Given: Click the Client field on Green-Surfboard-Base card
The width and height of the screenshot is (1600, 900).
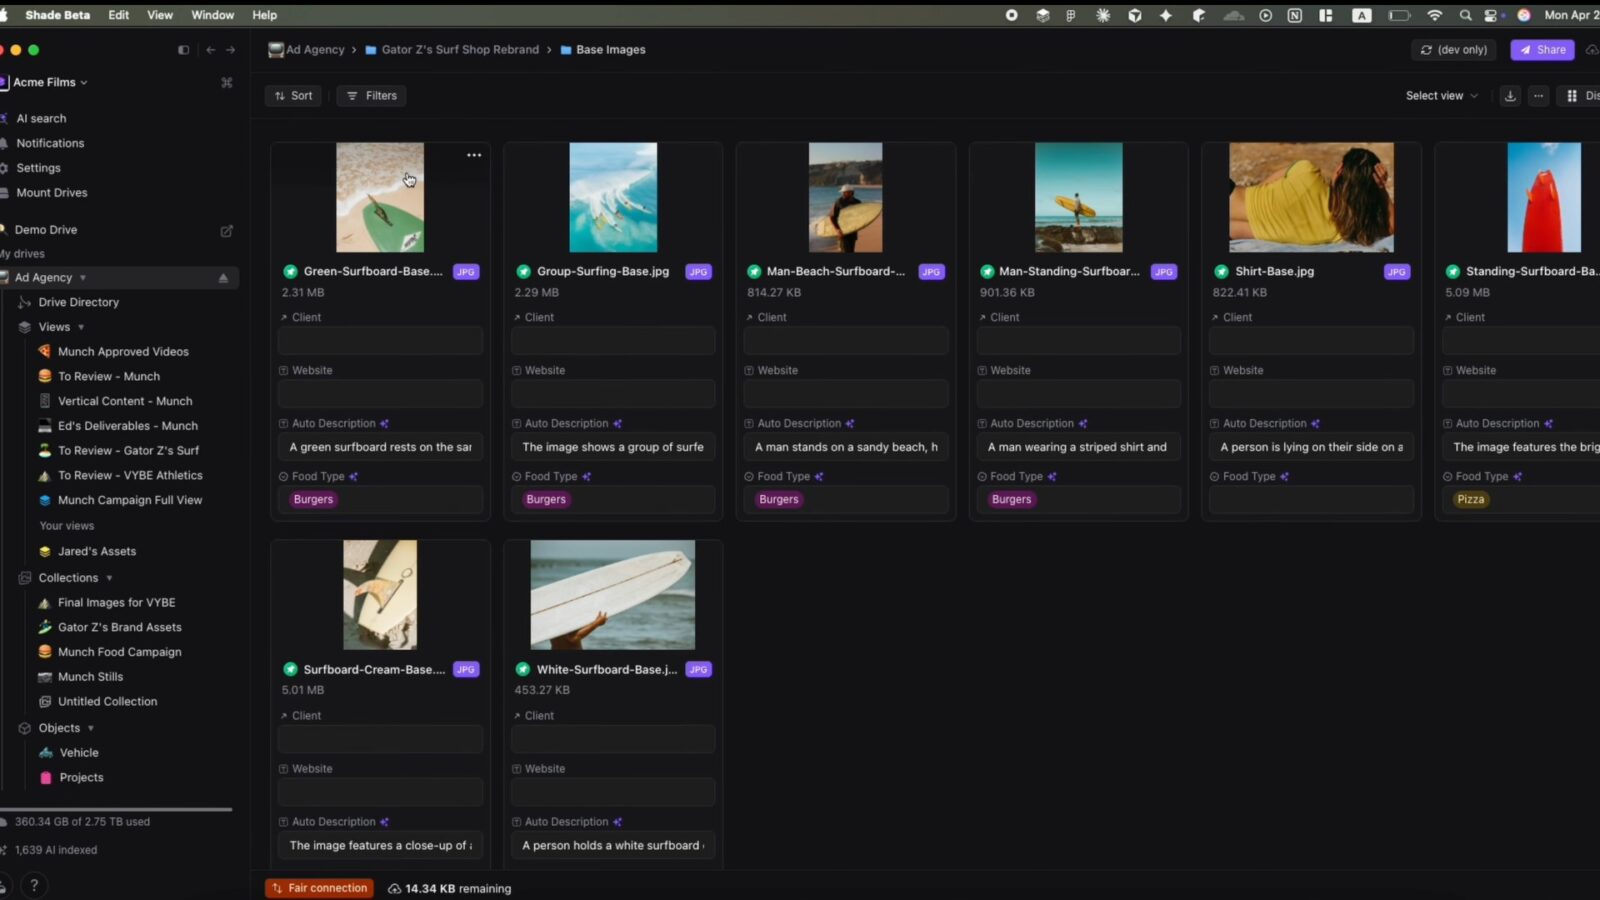Looking at the screenshot, I should 380,341.
